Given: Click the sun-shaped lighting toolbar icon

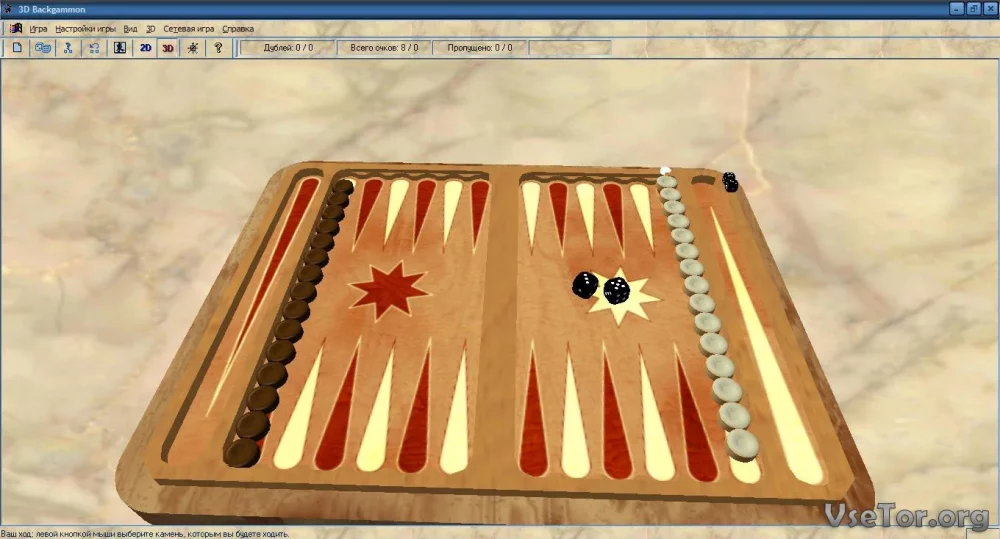Looking at the screenshot, I should [193, 47].
